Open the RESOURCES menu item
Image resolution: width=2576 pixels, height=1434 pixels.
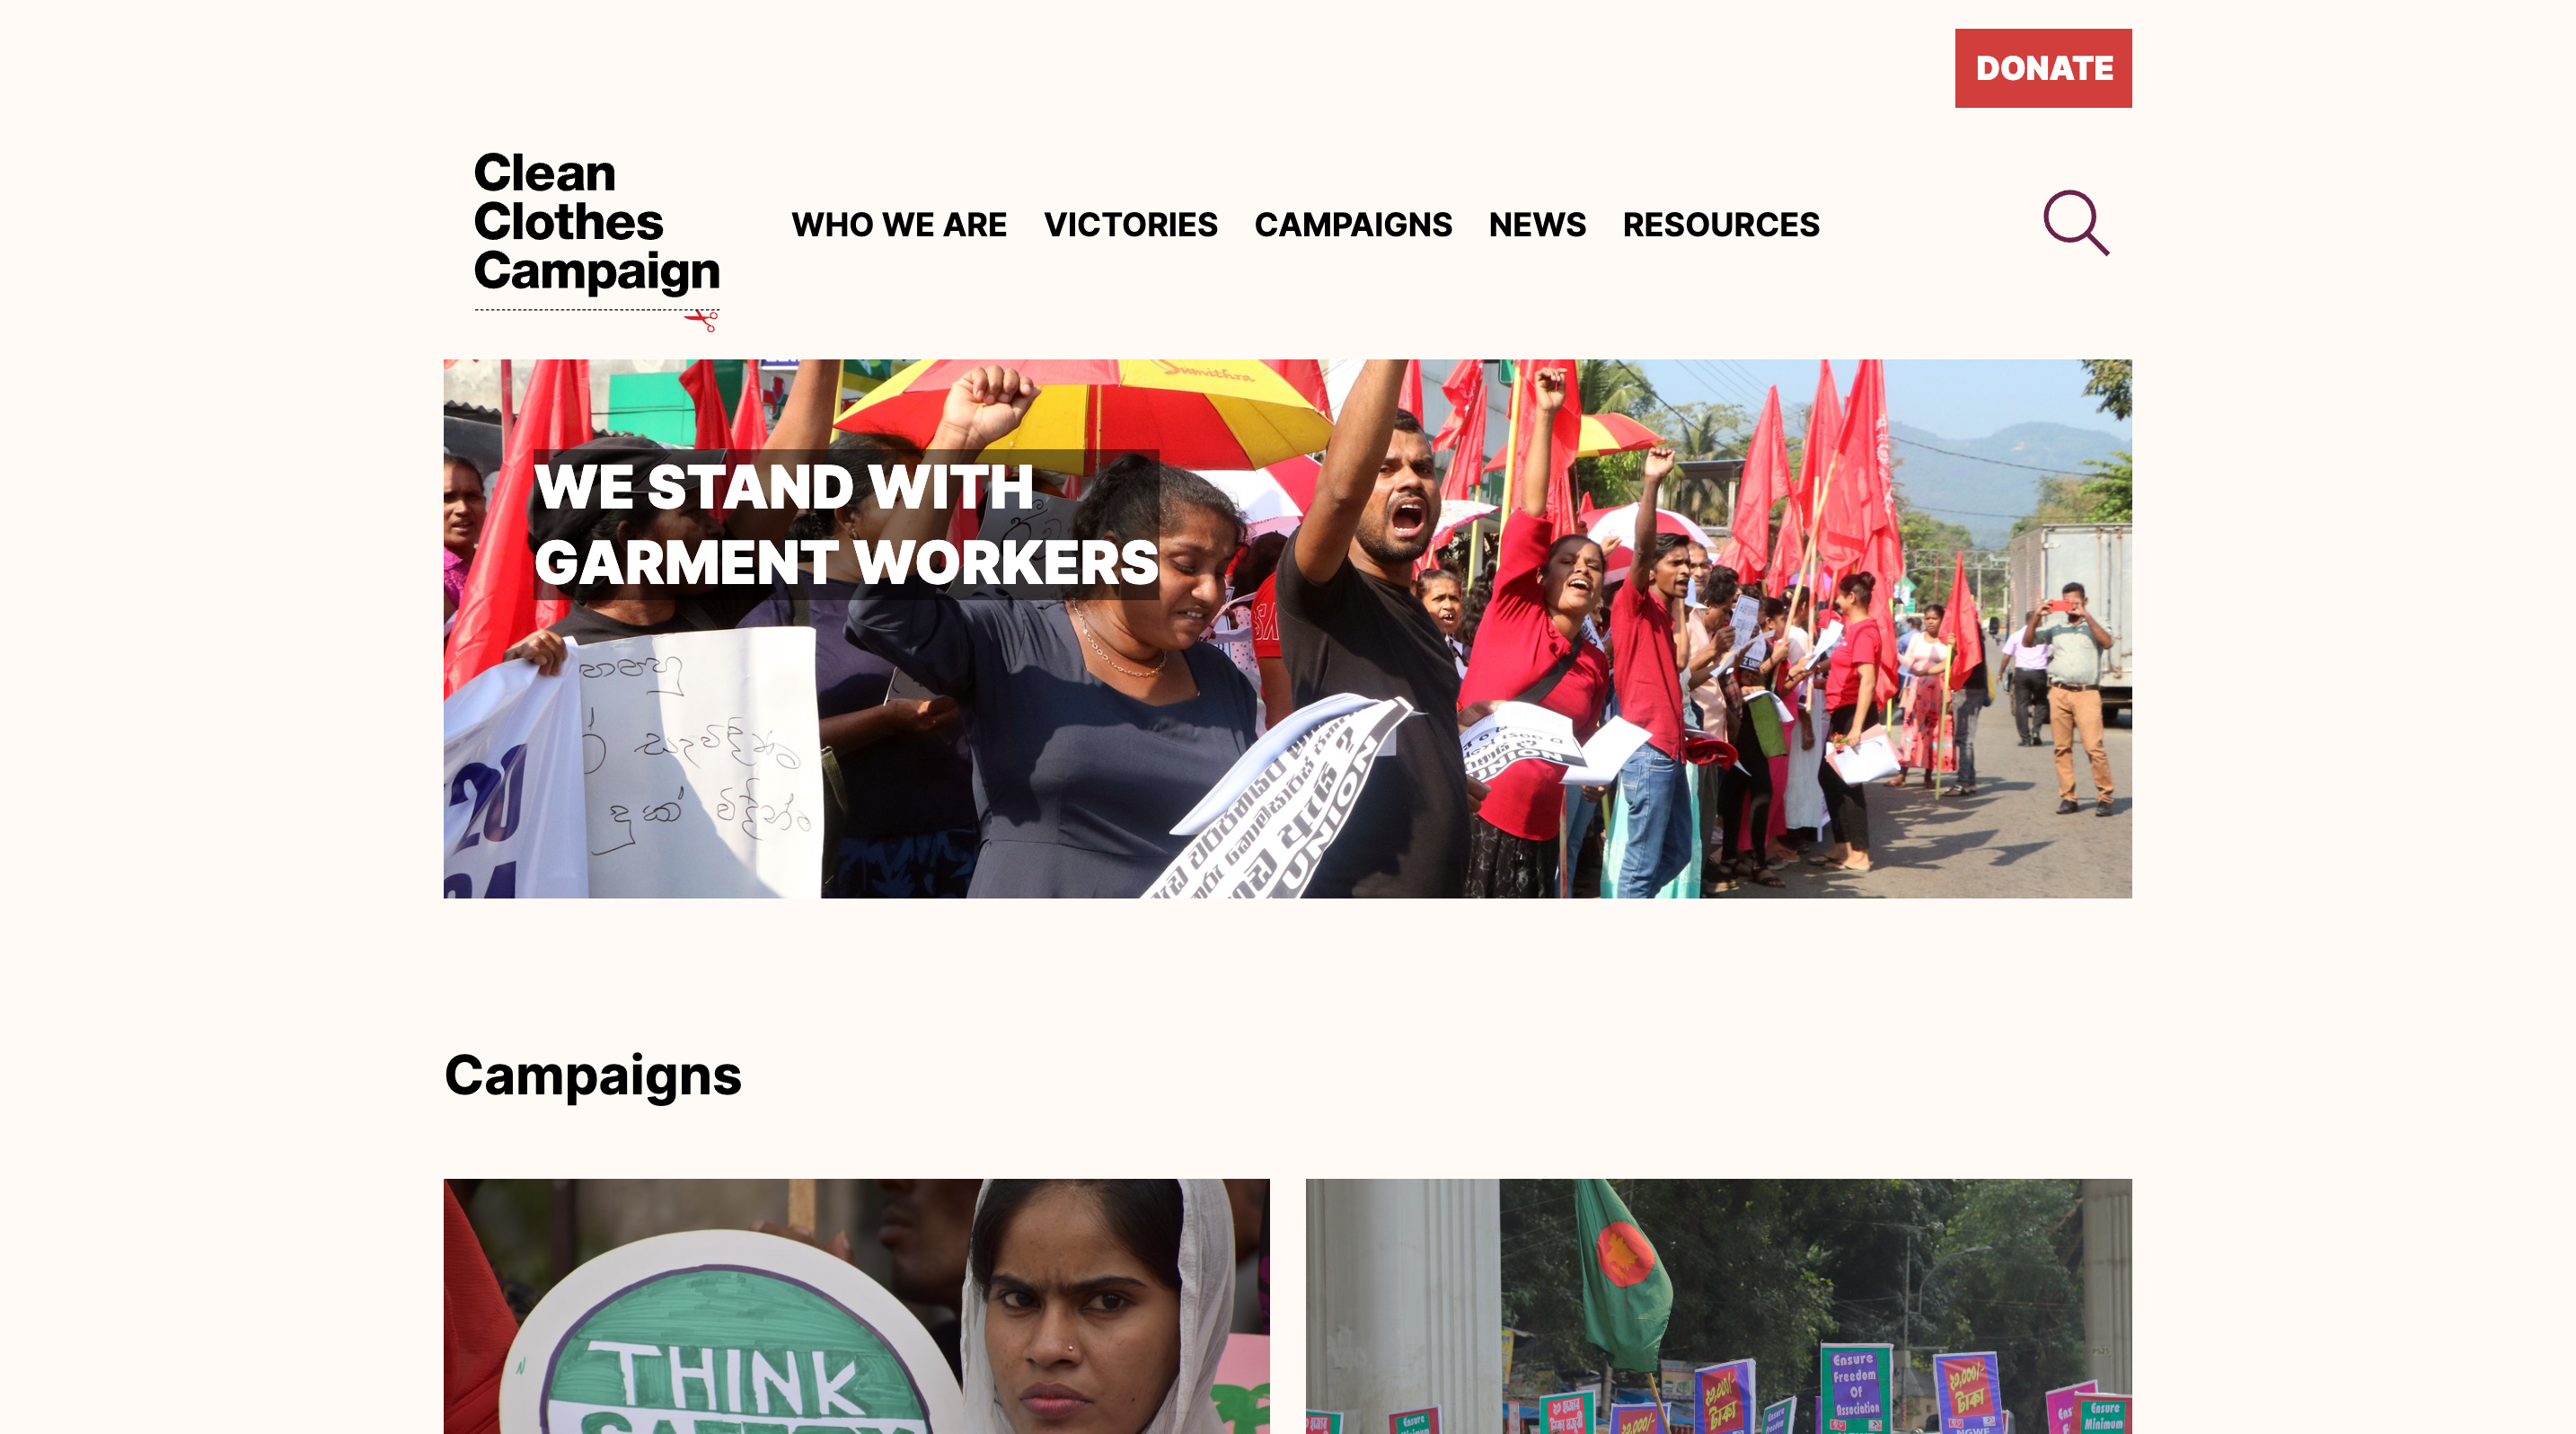tap(1721, 225)
